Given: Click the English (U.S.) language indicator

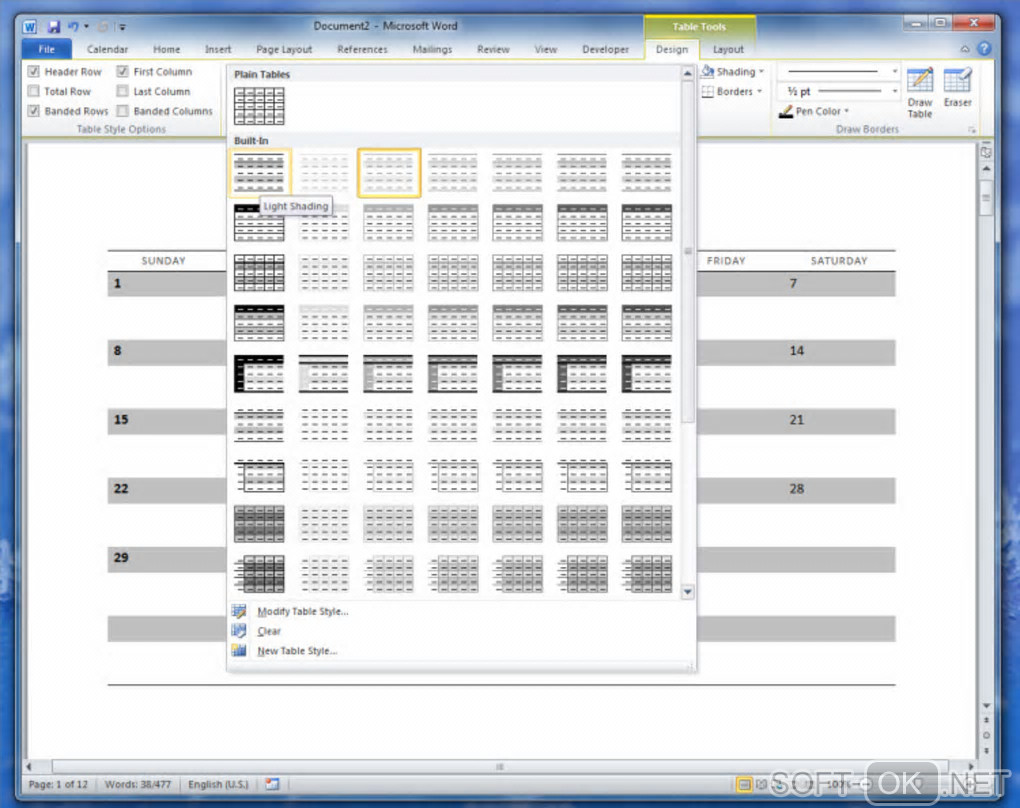Looking at the screenshot, I should coord(218,785).
